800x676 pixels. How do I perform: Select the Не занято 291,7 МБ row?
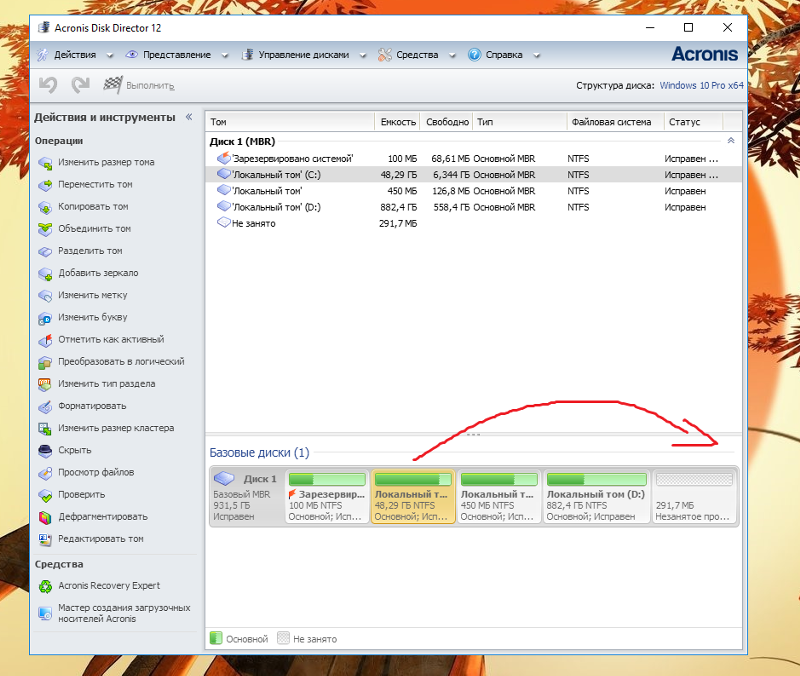tap(473, 223)
